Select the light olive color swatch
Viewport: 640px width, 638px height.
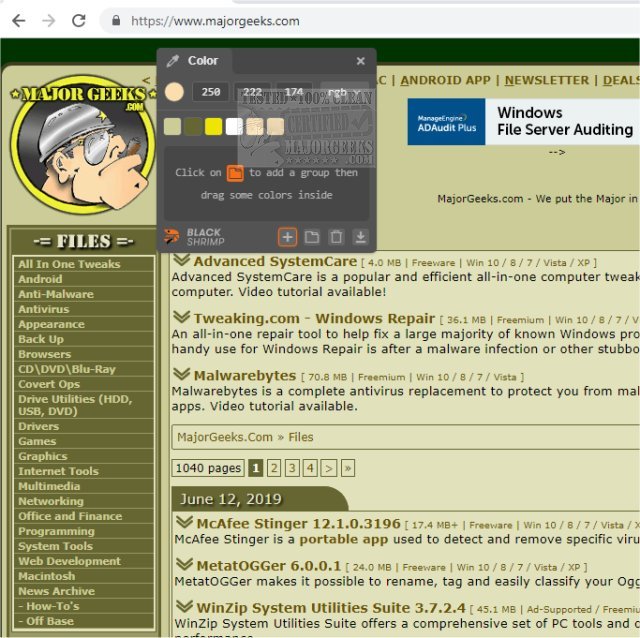pyautogui.click(x=172, y=127)
